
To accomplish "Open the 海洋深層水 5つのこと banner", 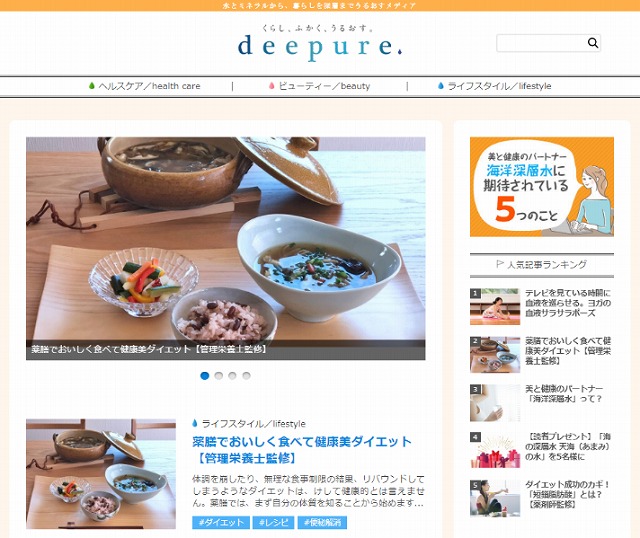I will pos(542,187).
